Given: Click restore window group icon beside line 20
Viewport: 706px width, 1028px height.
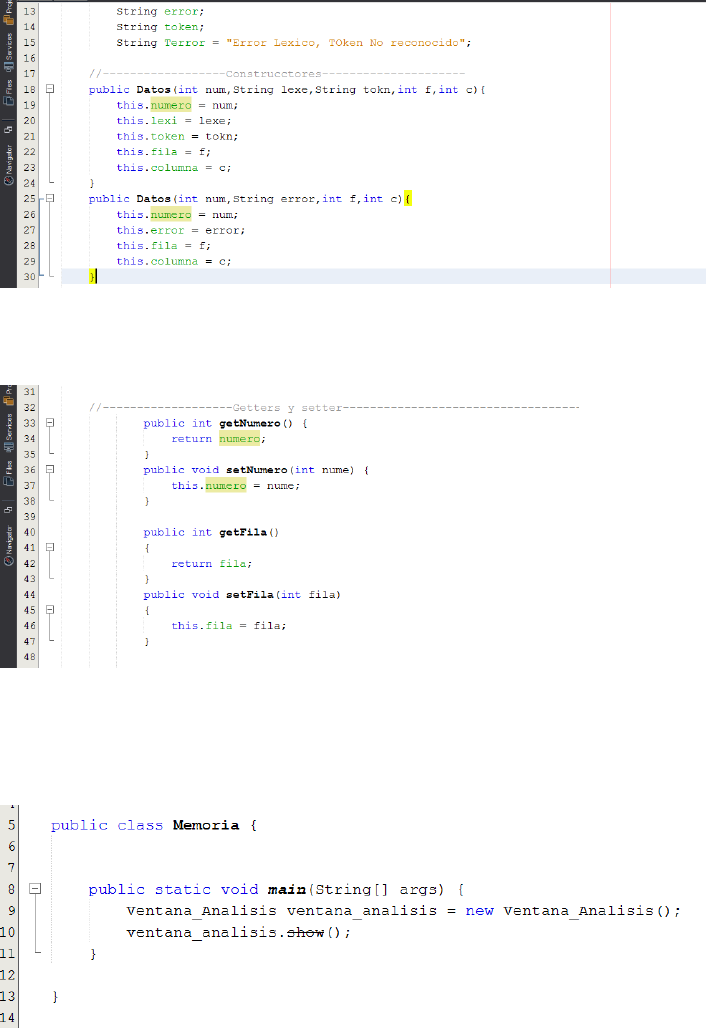Looking at the screenshot, I should click(9, 130).
